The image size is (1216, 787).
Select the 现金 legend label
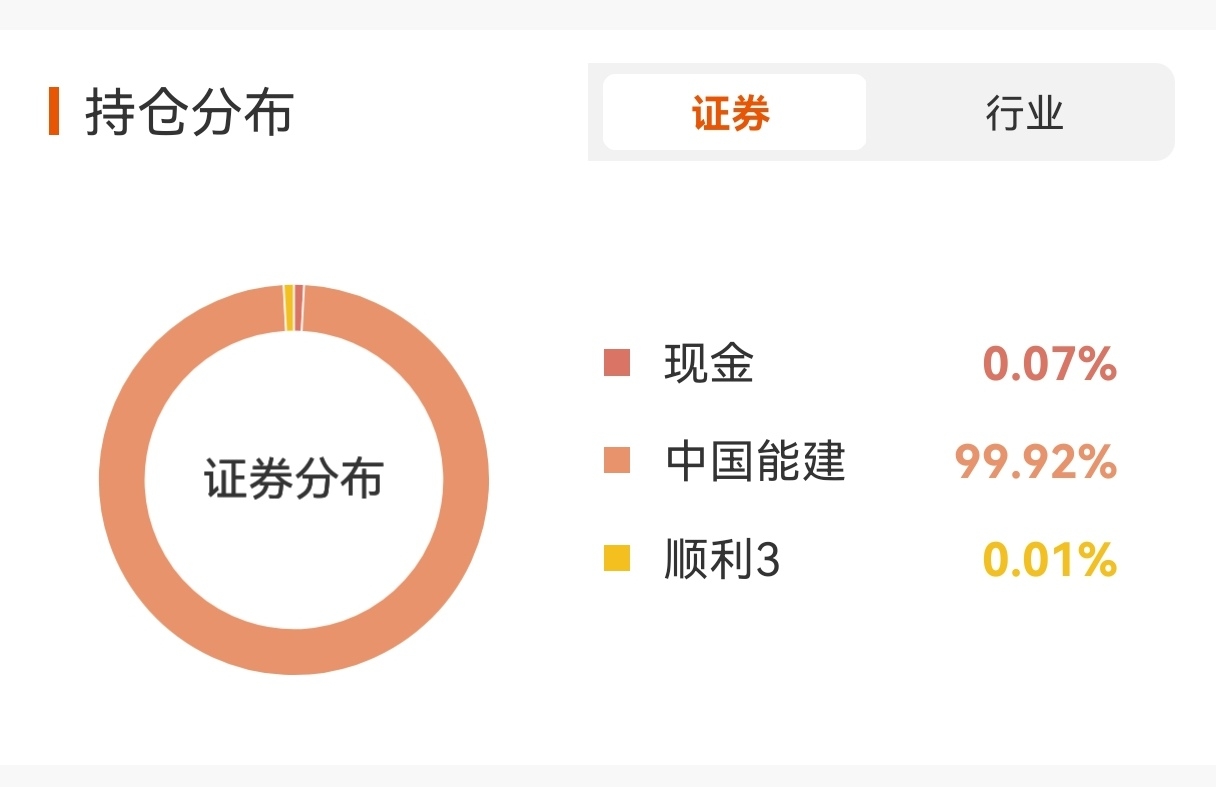709,363
